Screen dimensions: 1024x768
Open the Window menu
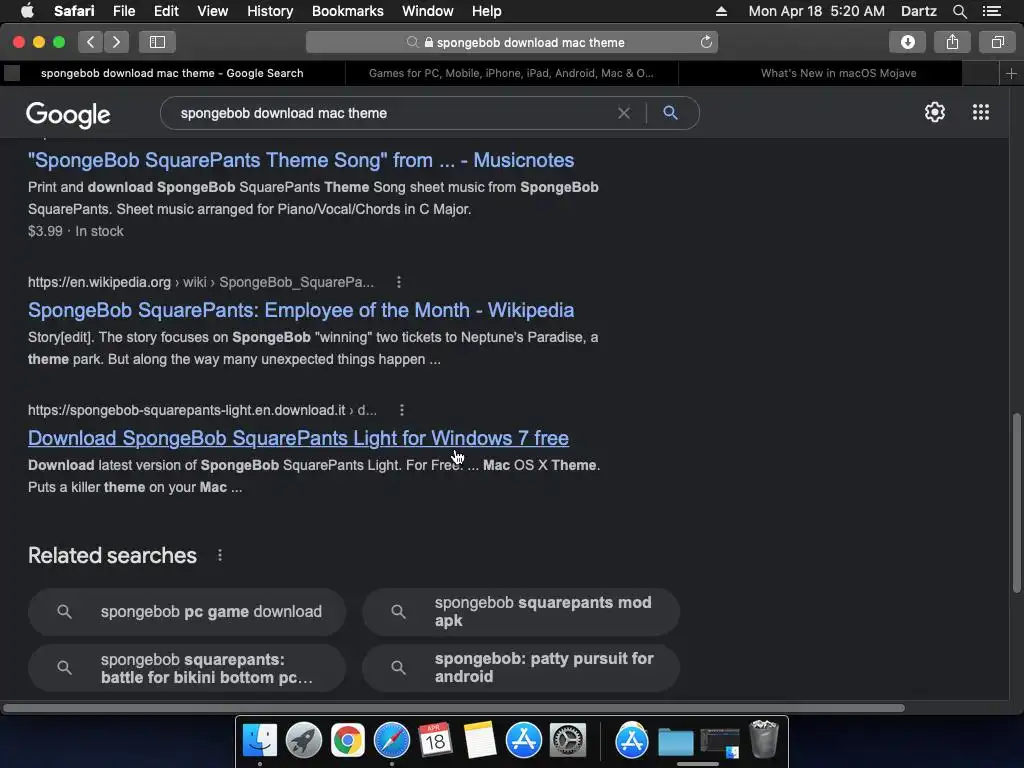427,11
